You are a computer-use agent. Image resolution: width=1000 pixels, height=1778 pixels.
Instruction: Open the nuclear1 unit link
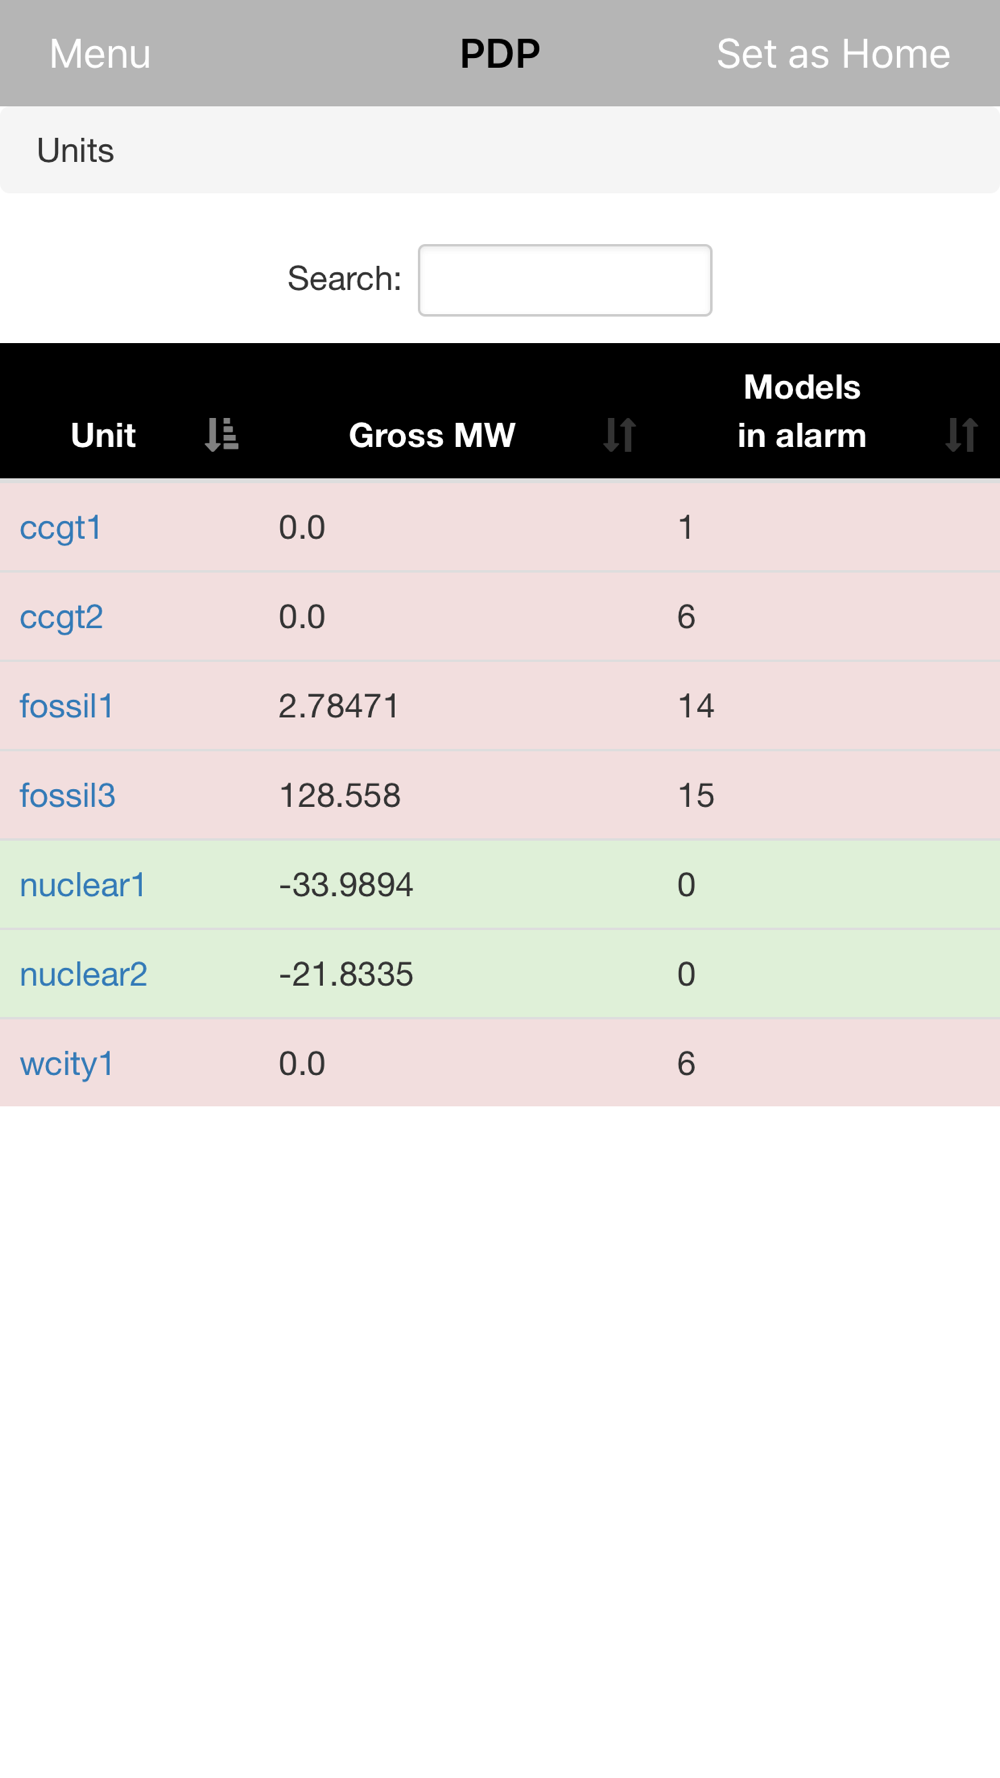pyautogui.click(x=83, y=885)
